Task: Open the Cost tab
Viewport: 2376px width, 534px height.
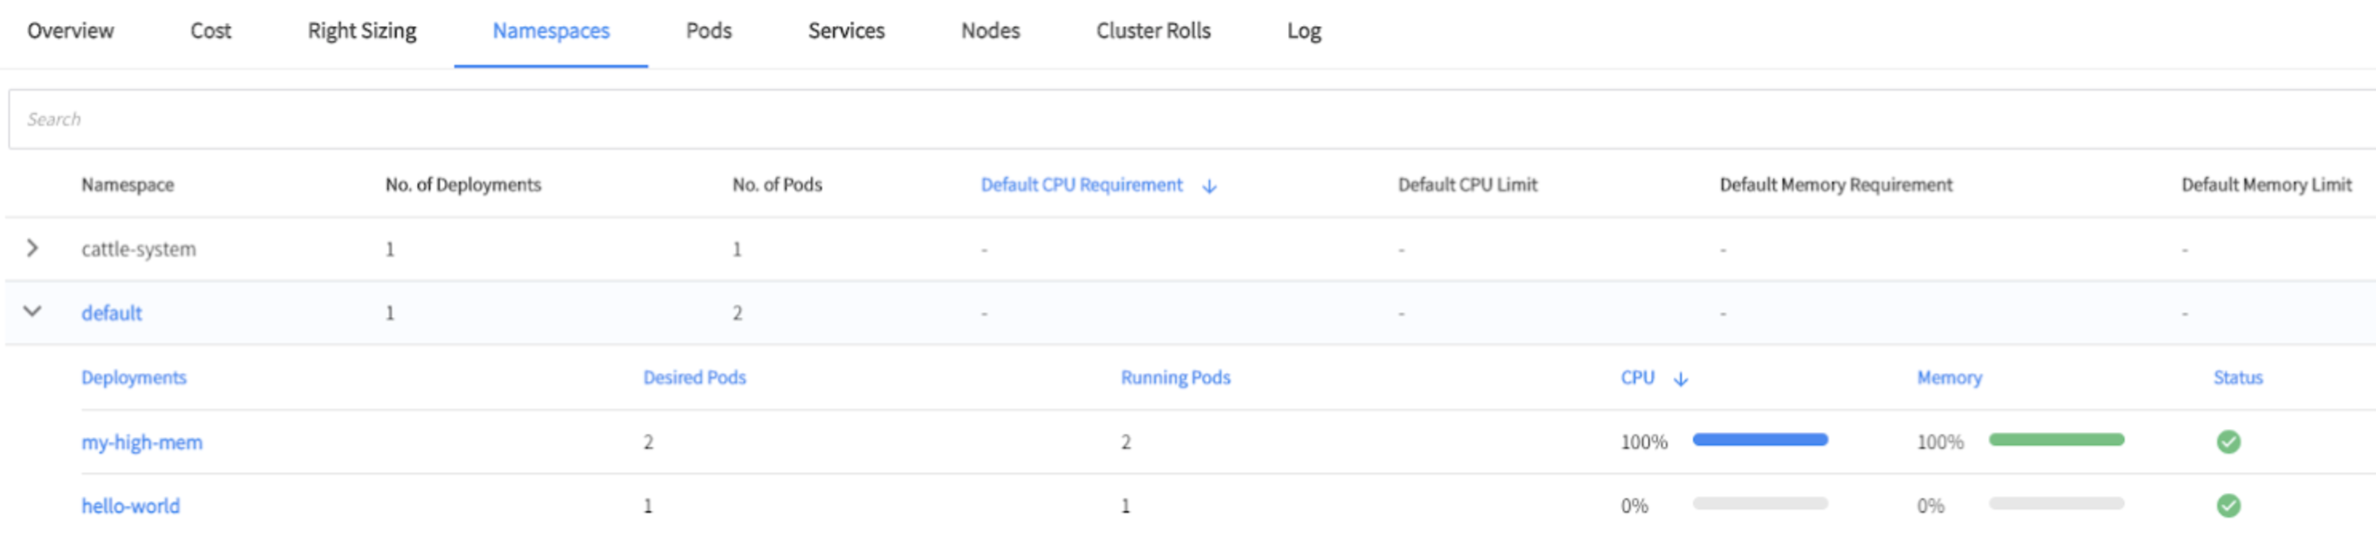Action: coord(210,31)
